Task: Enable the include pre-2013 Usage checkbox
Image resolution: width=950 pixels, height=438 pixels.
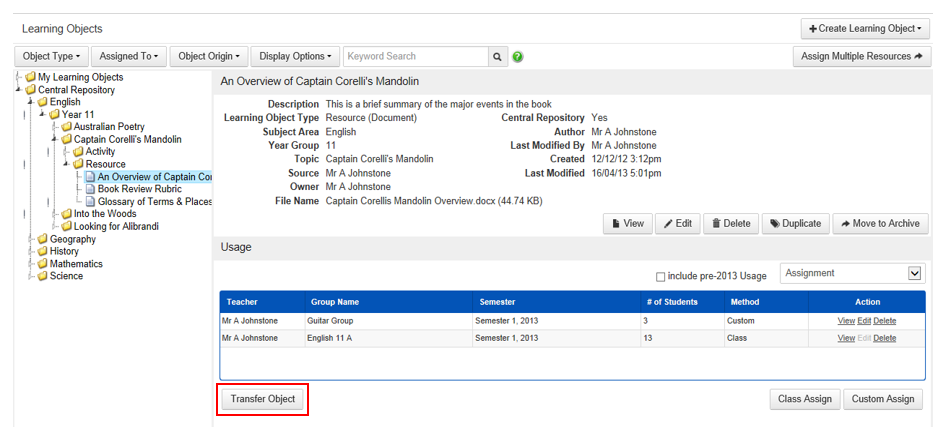Action: click(x=660, y=277)
